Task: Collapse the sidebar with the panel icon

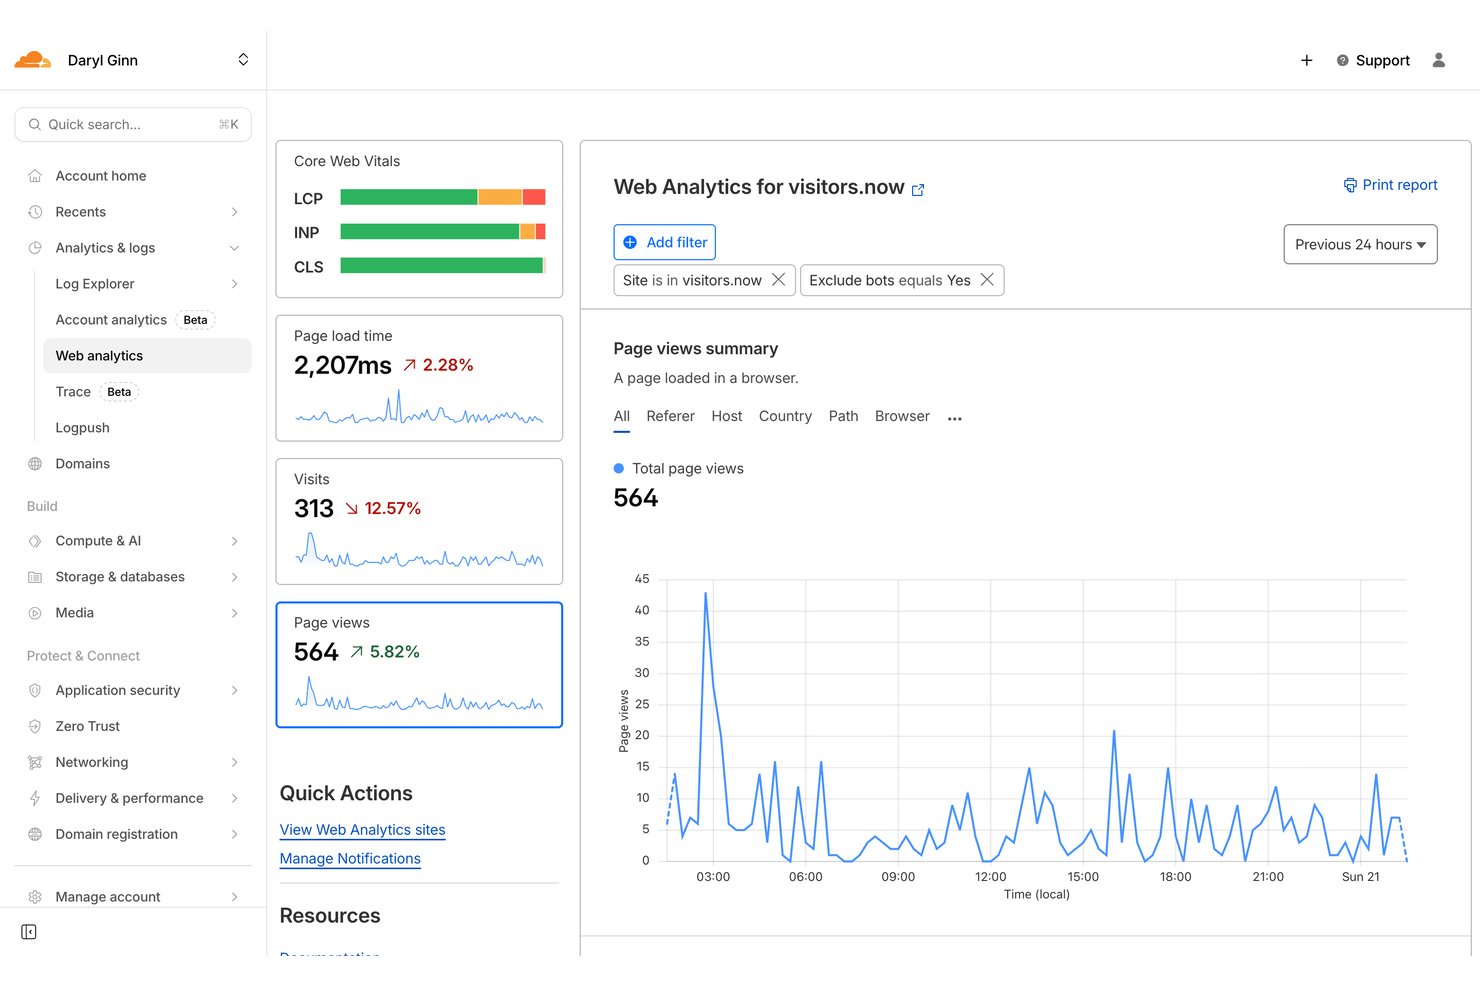Action: click(29, 932)
